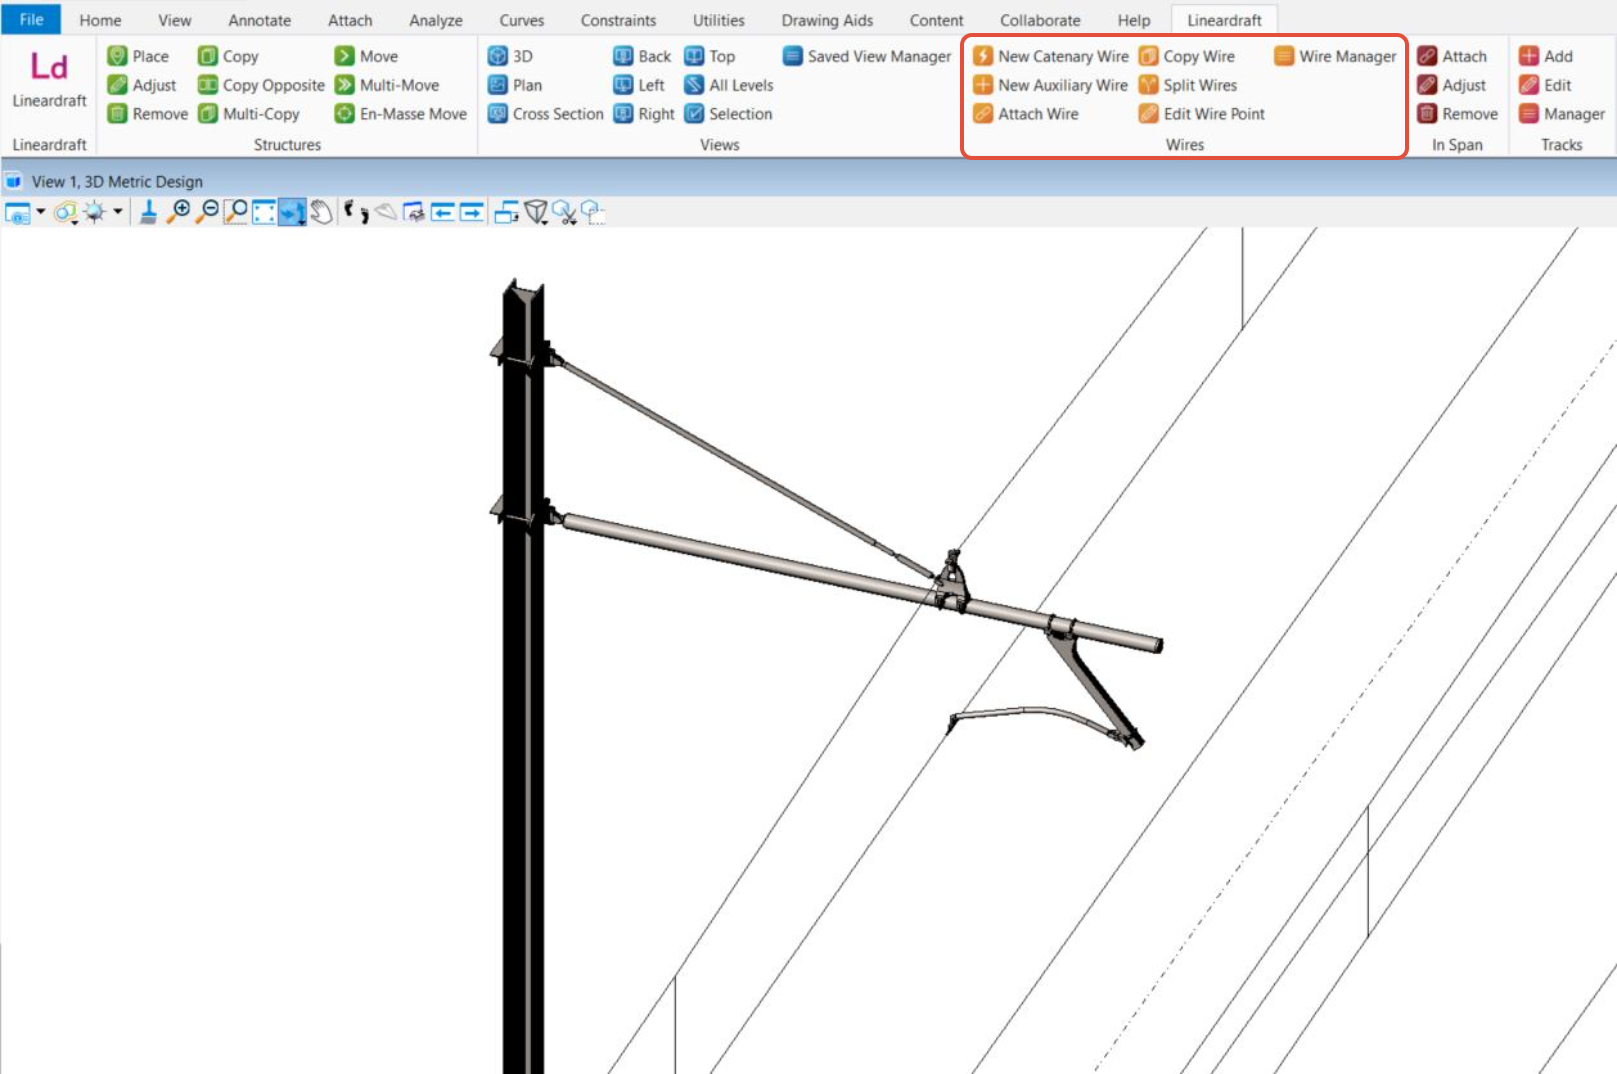Screen dimensions: 1617x1074
Task: Show the Back view
Action: point(642,56)
